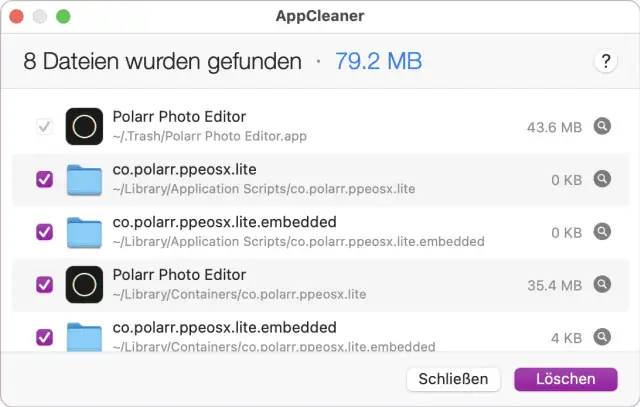
Task: Reveal Polarr Photo Editor.app in Finder via magnifier
Action: pos(601,127)
